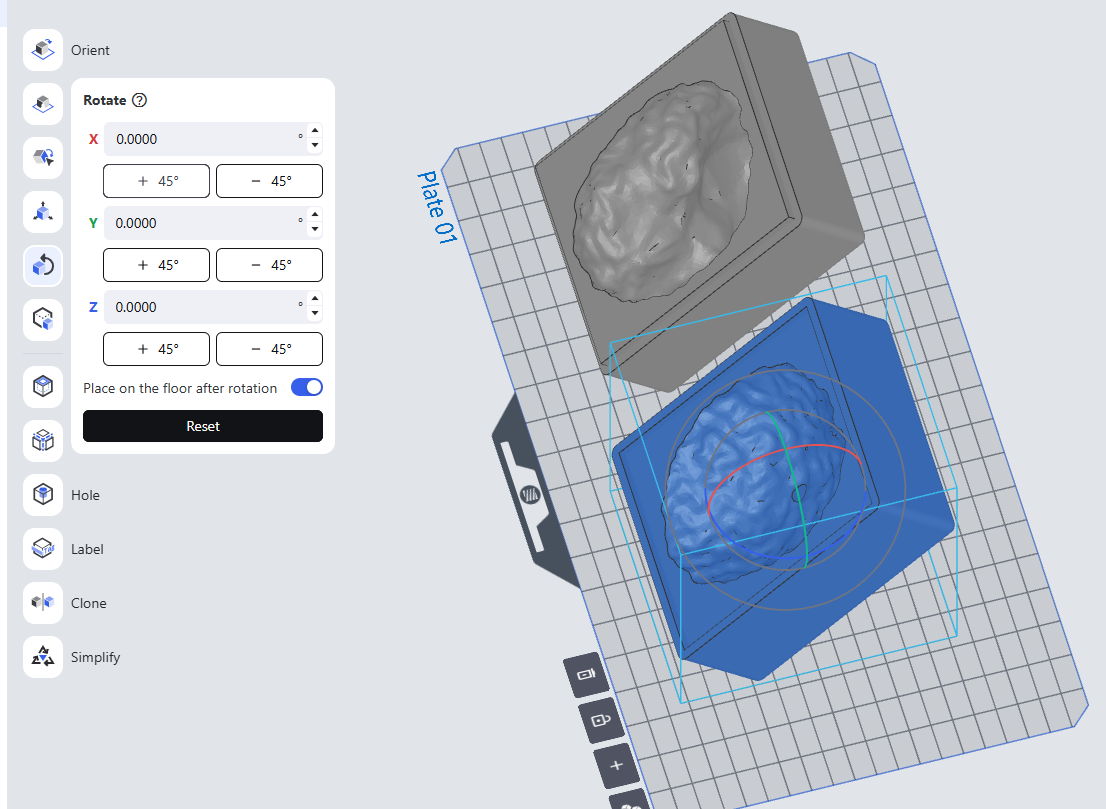Open the Hole tool icon

click(43, 494)
